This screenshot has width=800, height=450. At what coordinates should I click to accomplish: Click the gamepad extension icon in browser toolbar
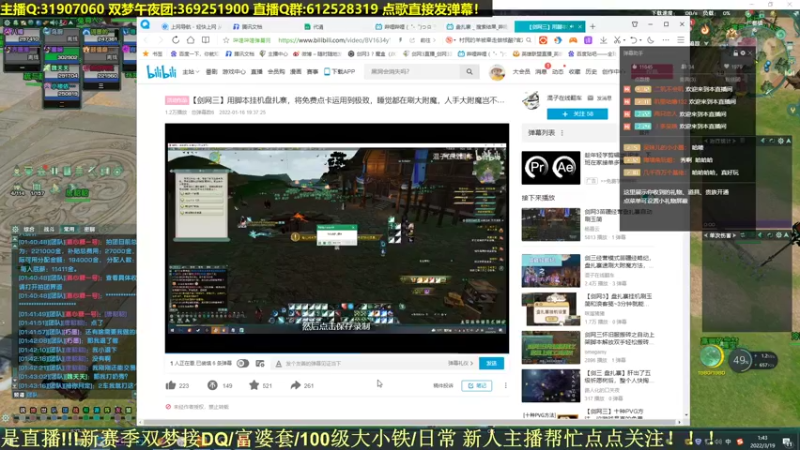tap(573, 40)
